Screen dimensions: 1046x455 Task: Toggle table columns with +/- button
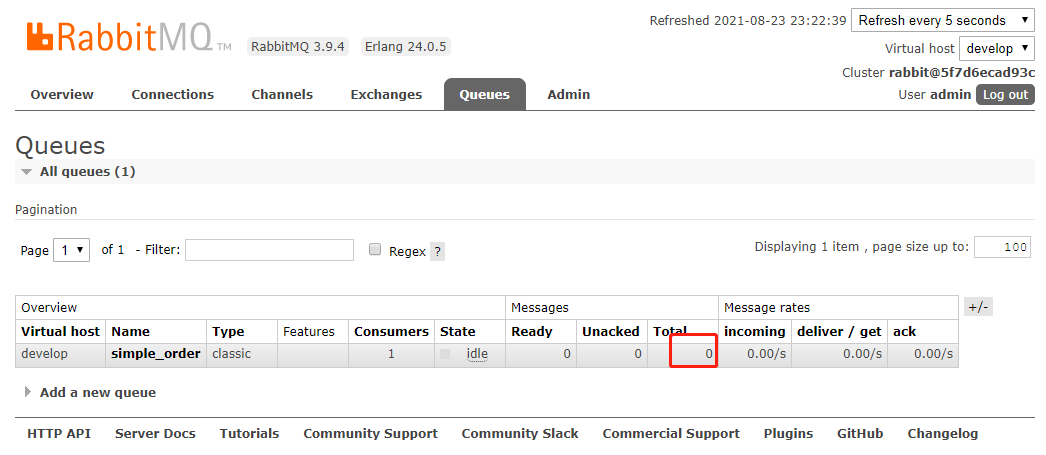tap(979, 307)
